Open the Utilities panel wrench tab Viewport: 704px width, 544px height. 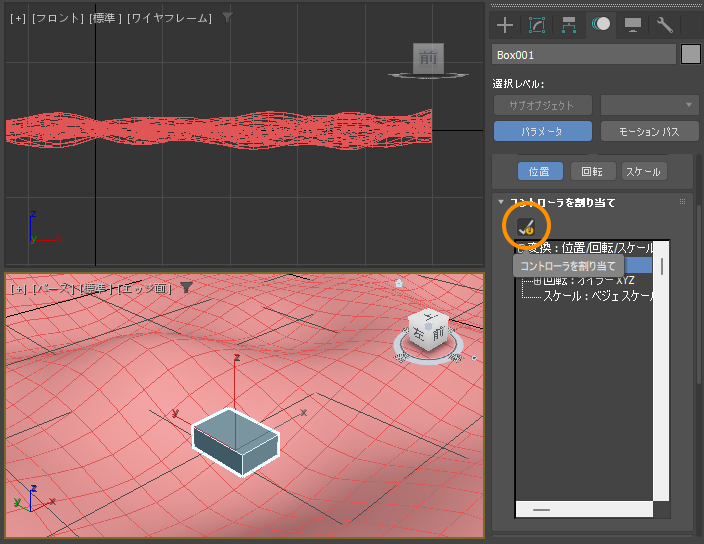click(x=664, y=25)
